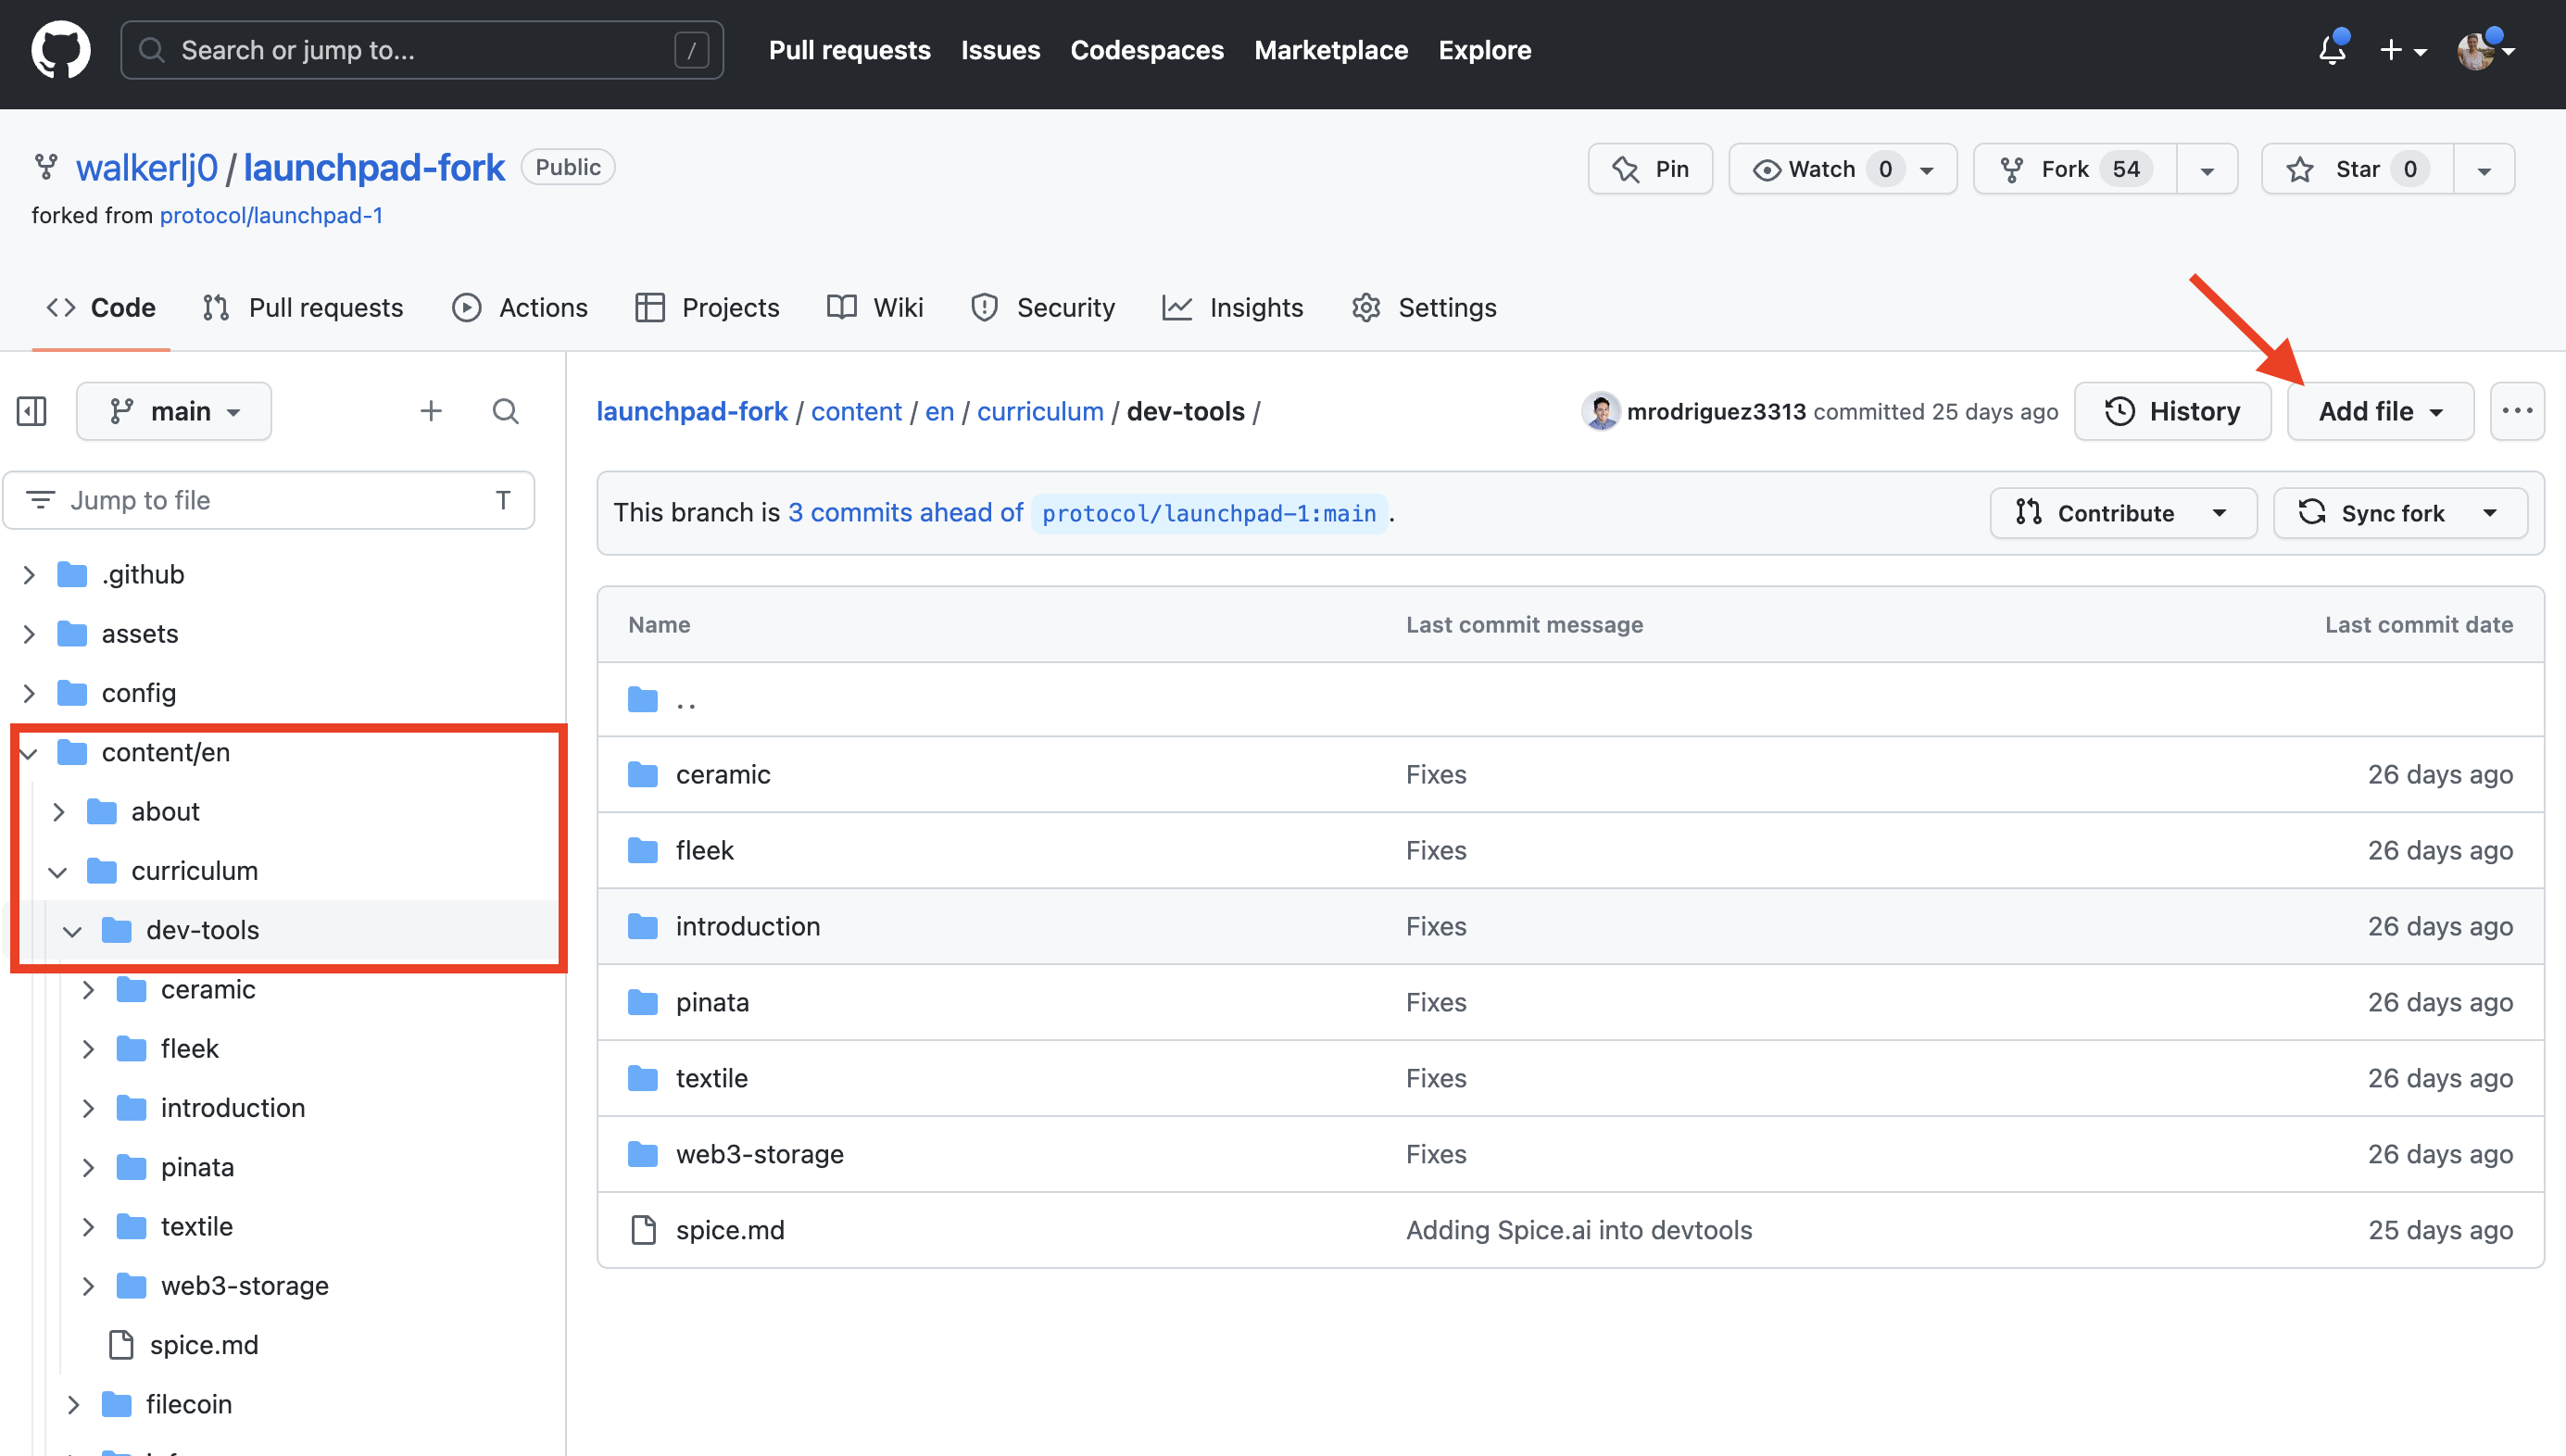Collapse the dev-tools folder in tree
Screen dimensions: 2566x1456
[x=72, y=930]
